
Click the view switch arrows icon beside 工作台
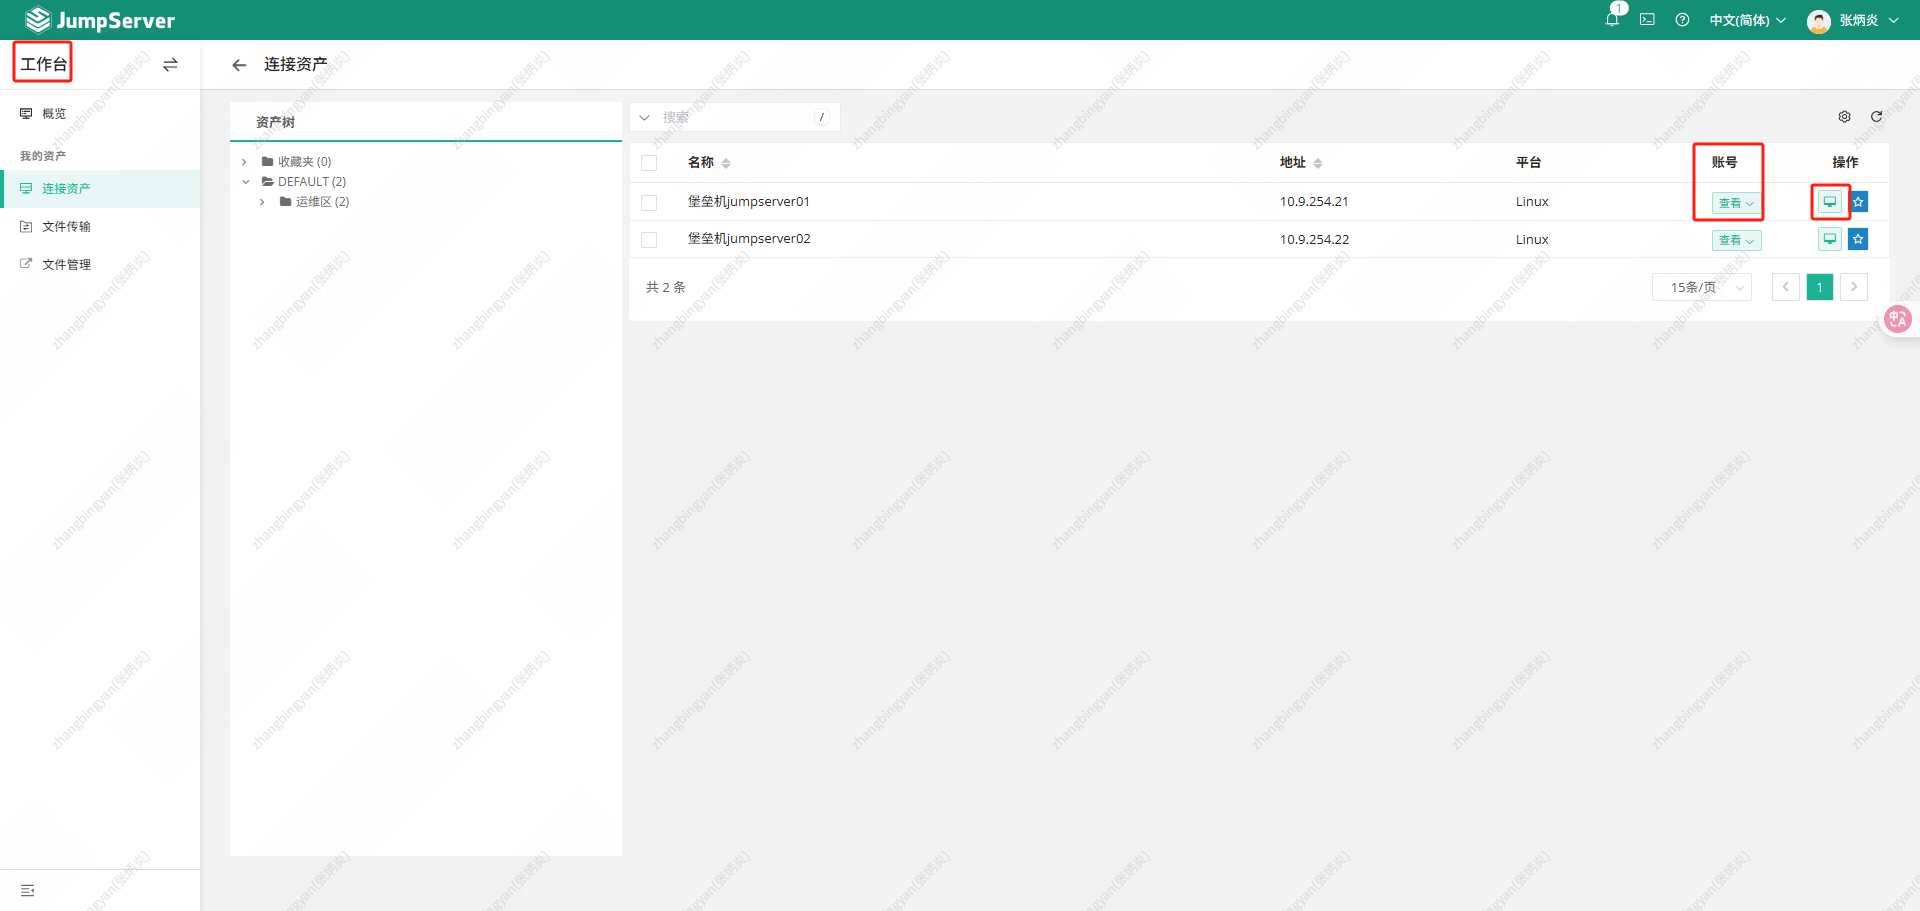pyautogui.click(x=170, y=64)
